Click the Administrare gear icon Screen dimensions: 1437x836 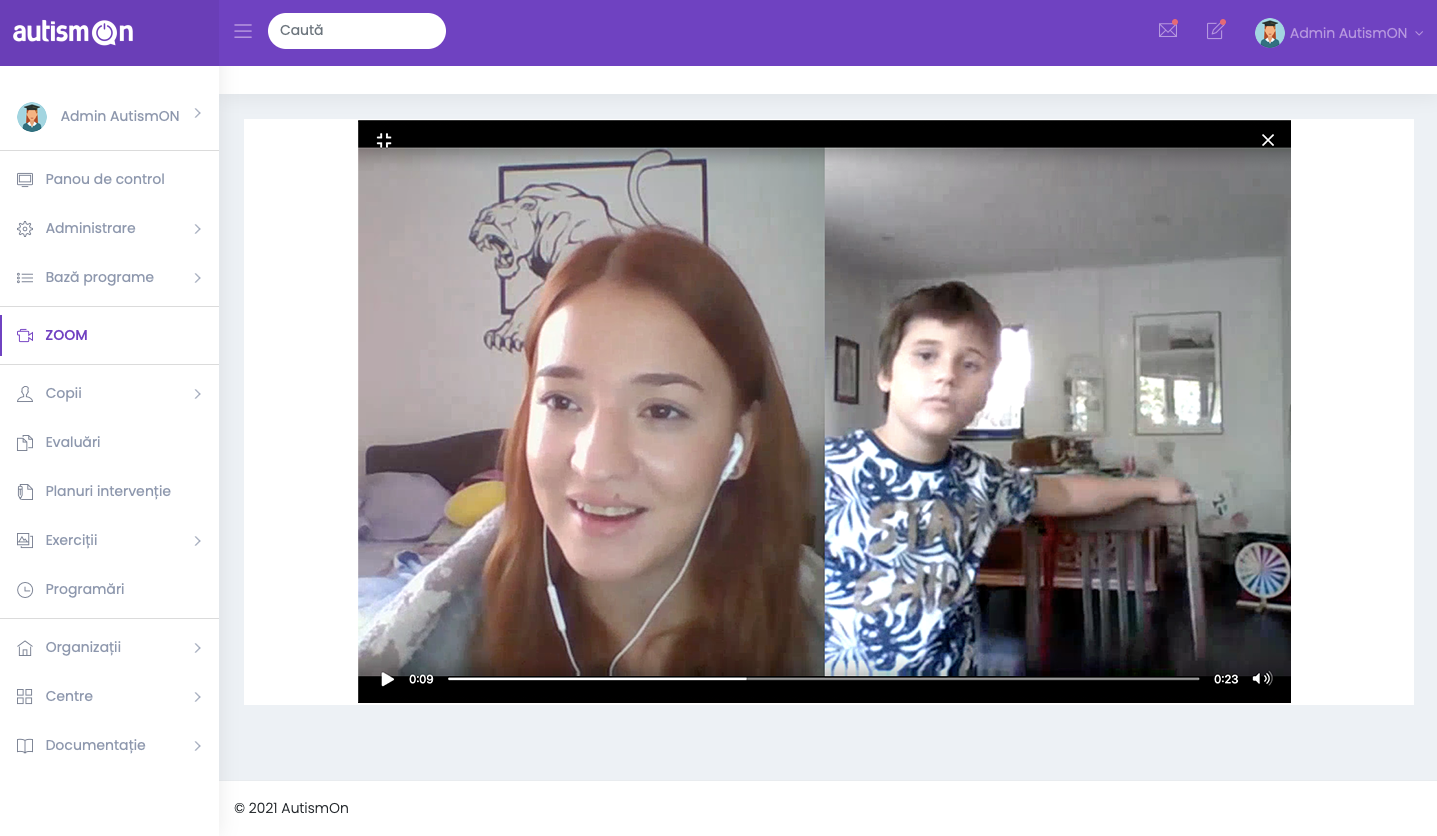(25, 229)
